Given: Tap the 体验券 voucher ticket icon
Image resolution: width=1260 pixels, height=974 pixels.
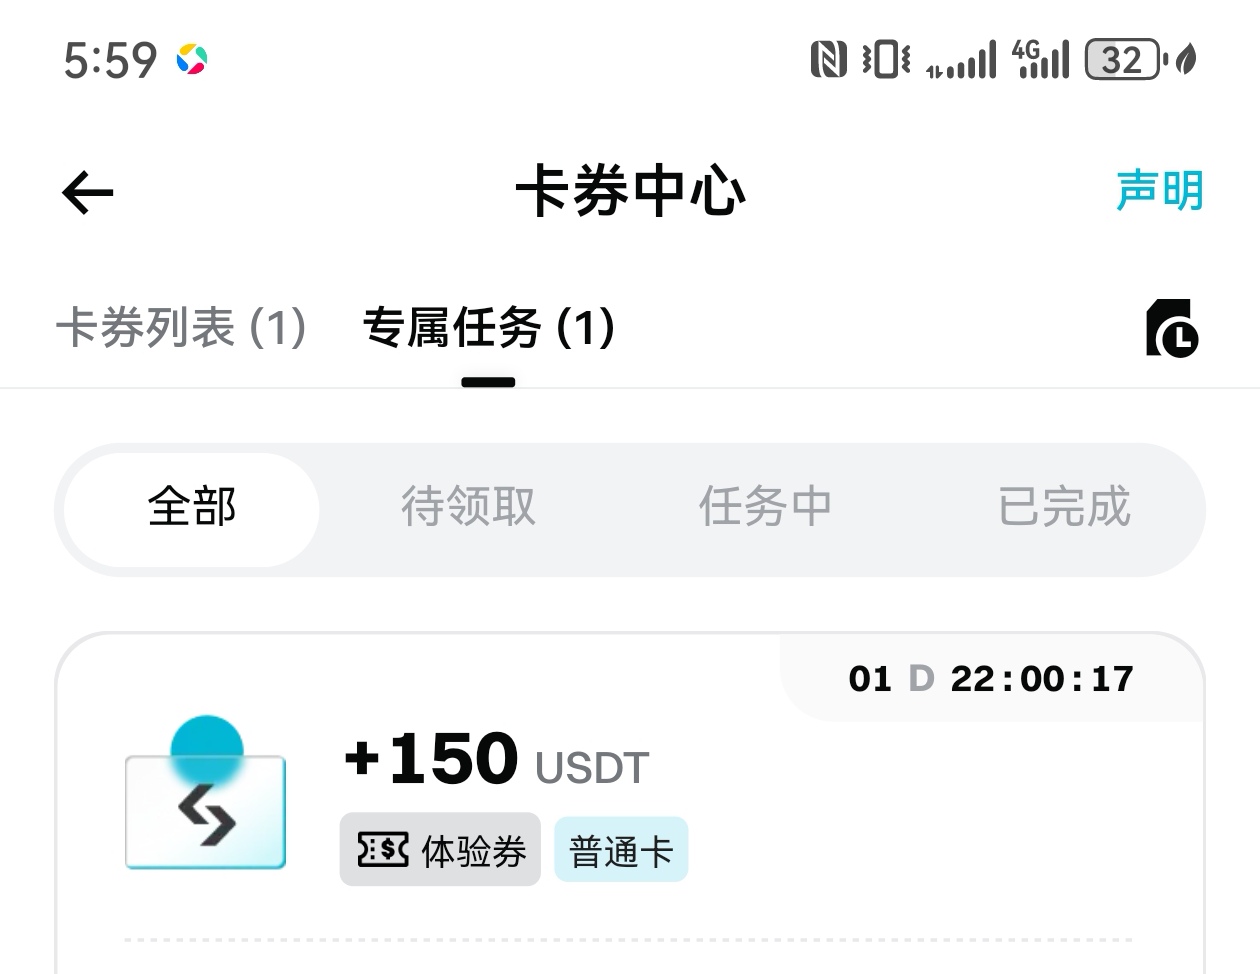Looking at the screenshot, I should coord(383,849).
